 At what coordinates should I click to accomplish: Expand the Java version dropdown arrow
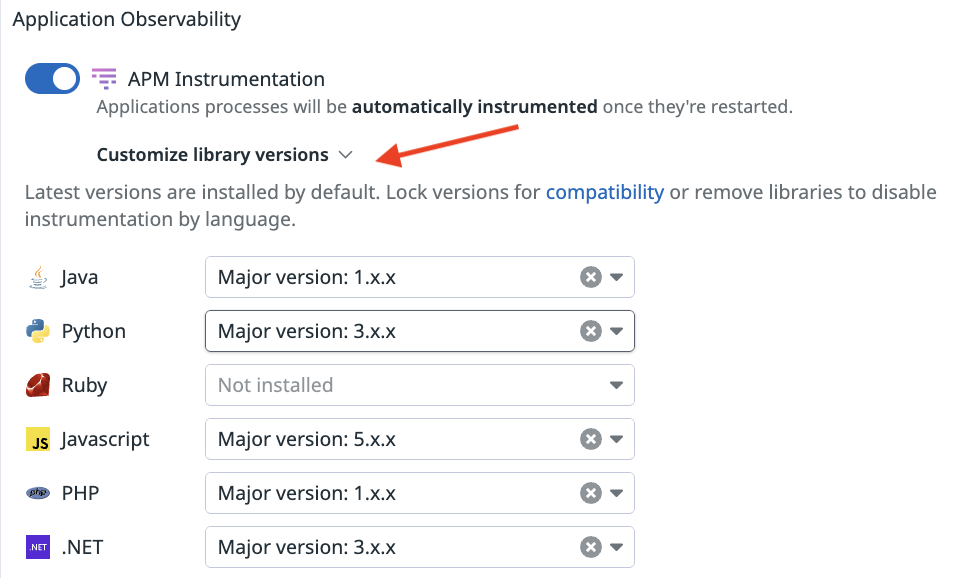[616, 277]
